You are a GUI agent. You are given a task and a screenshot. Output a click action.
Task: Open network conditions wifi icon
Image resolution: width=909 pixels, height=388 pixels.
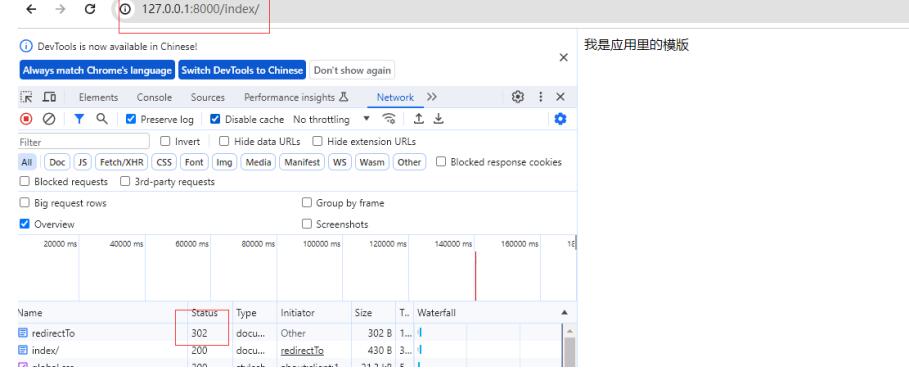click(x=389, y=119)
